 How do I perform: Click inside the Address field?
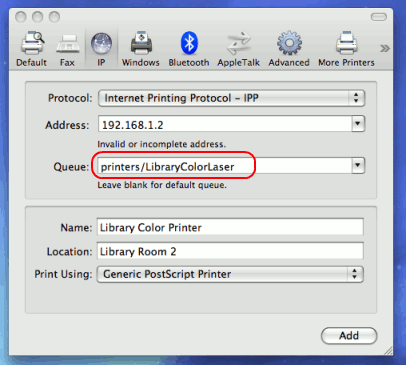point(225,124)
